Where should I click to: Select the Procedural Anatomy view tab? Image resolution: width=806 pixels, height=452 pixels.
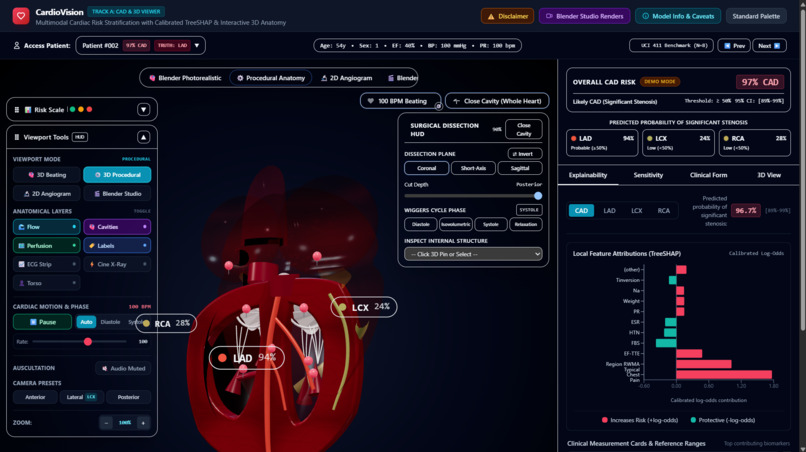pyautogui.click(x=271, y=78)
